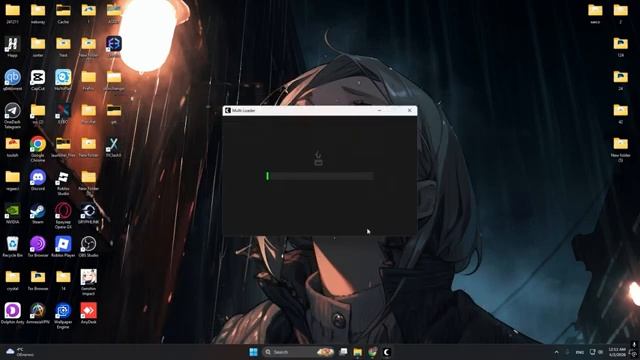Close the Multi Loader window
Viewport: 640px width, 360px height.
(x=410, y=110)
